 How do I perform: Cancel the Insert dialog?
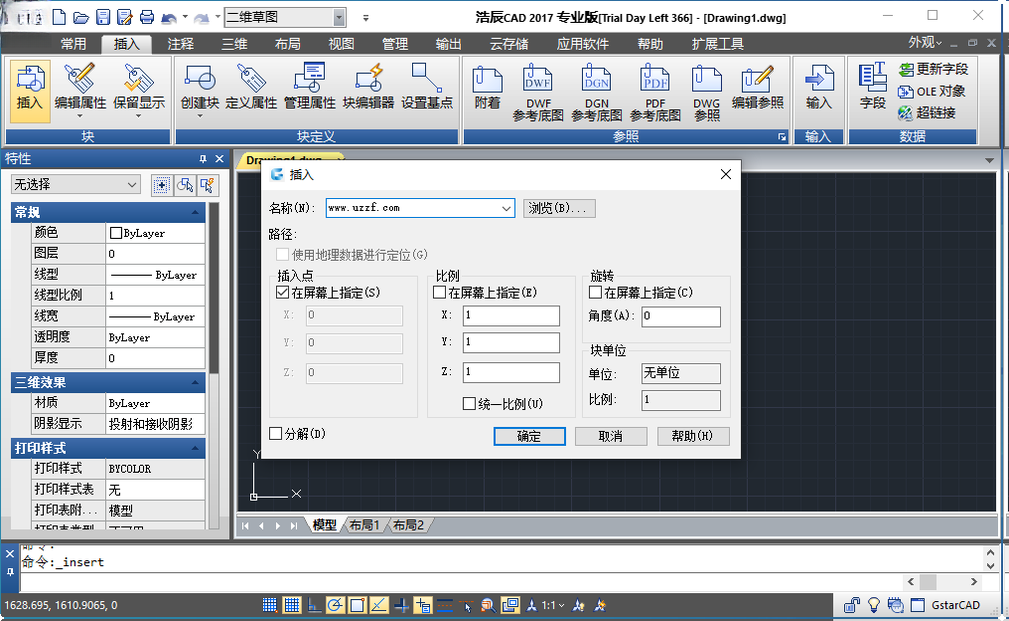tap(611, 436)
